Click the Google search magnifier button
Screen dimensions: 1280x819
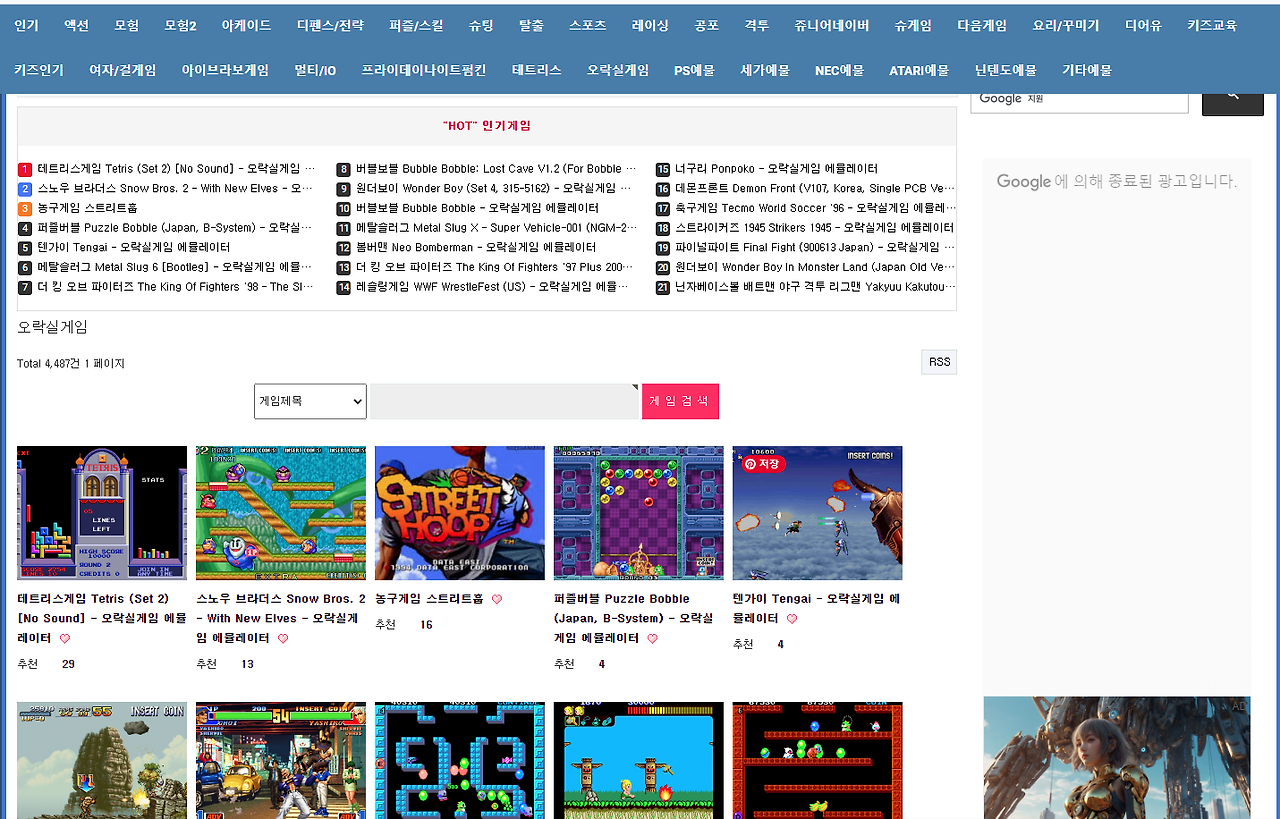point(1232,100)
